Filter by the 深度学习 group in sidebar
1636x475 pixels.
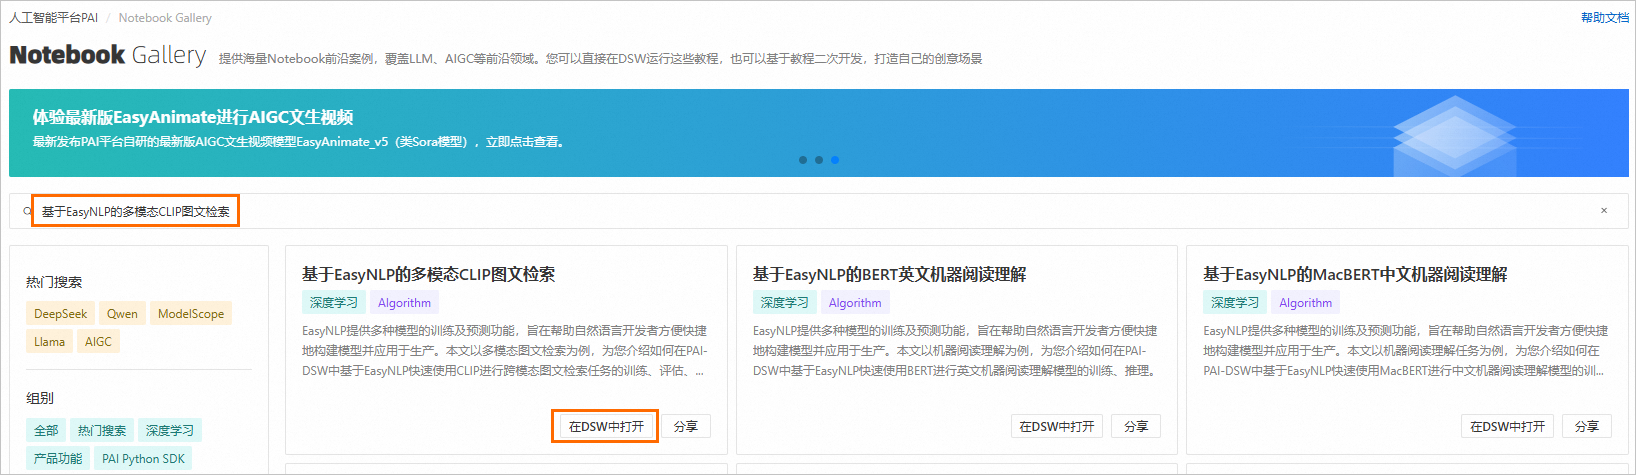point(170,430)
